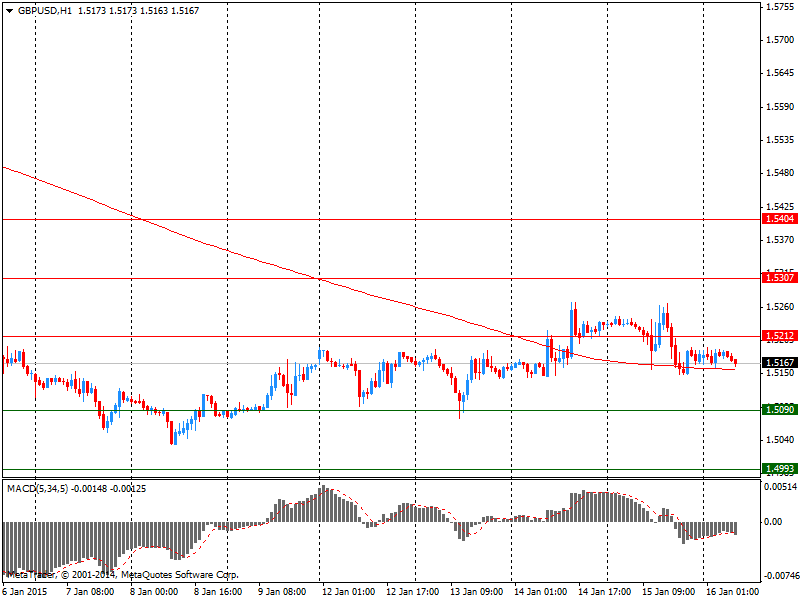Screen dimensions: 800x600
Task: Click the 8 Jan 16:00 time axis label
Action: point(218,592)
